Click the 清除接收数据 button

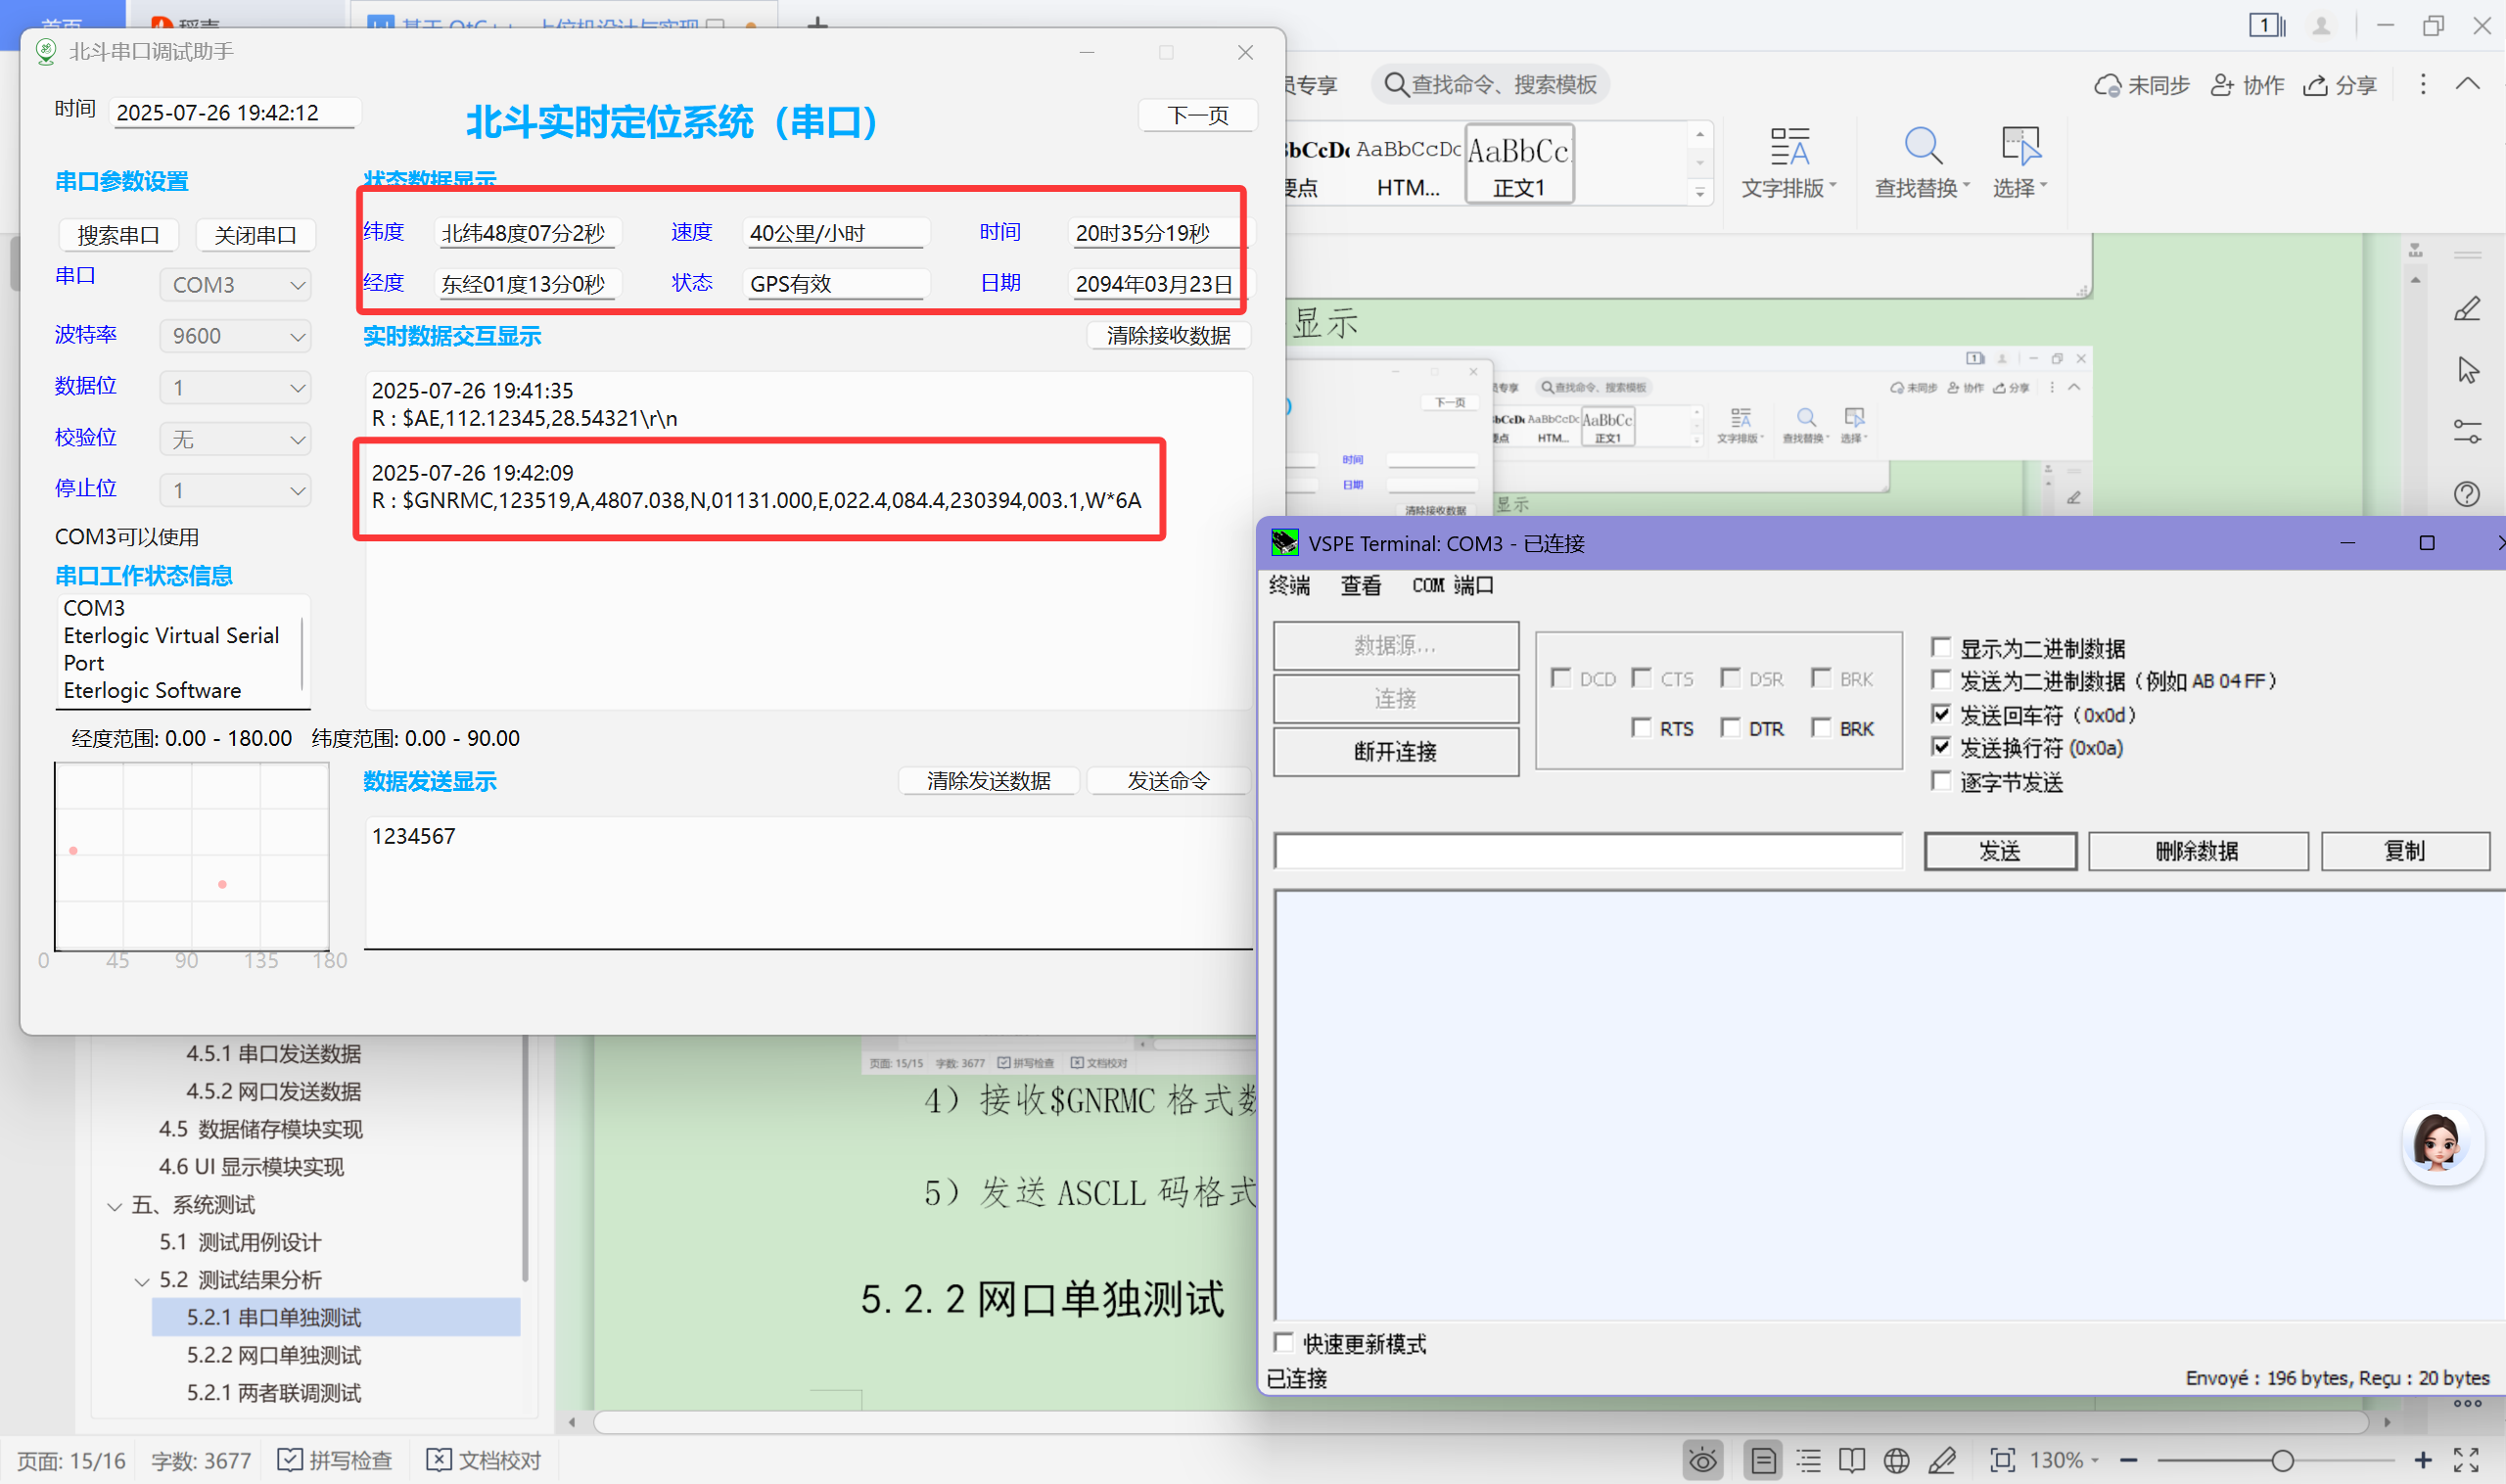(1168, 336)
